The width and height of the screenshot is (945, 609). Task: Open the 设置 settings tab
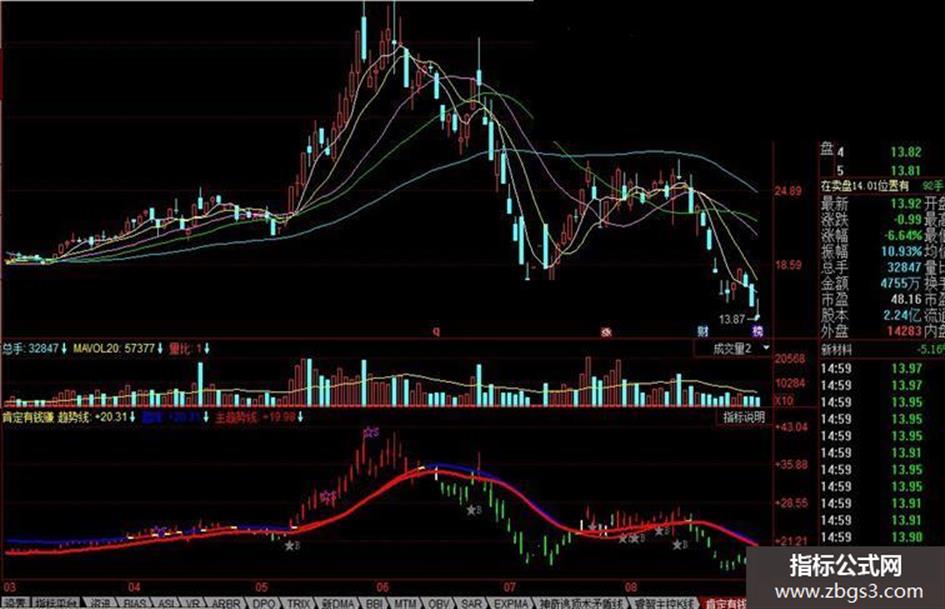click(x=14, y=603)
